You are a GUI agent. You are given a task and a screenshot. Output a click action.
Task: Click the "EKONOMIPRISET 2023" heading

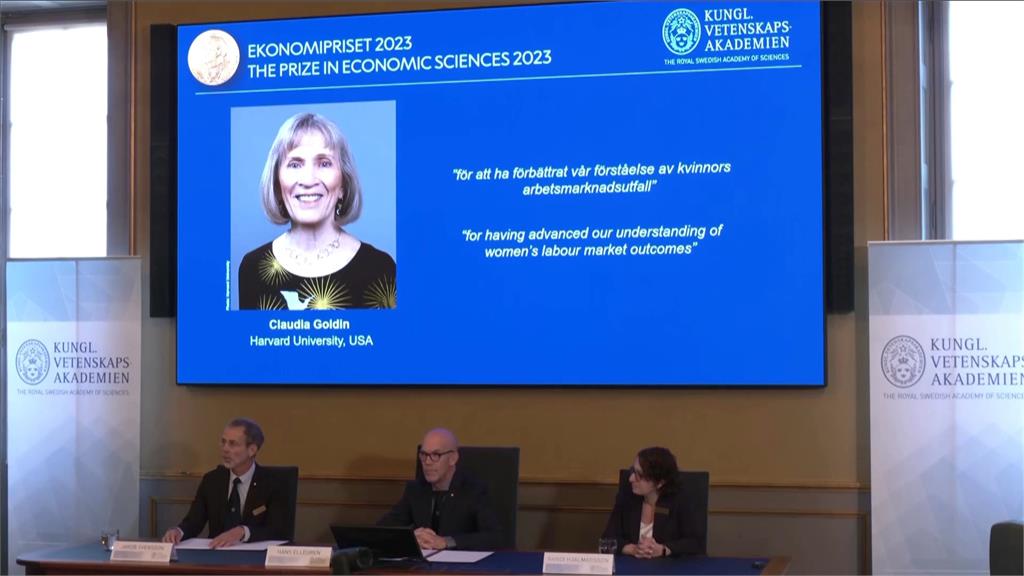pos(330,46)
